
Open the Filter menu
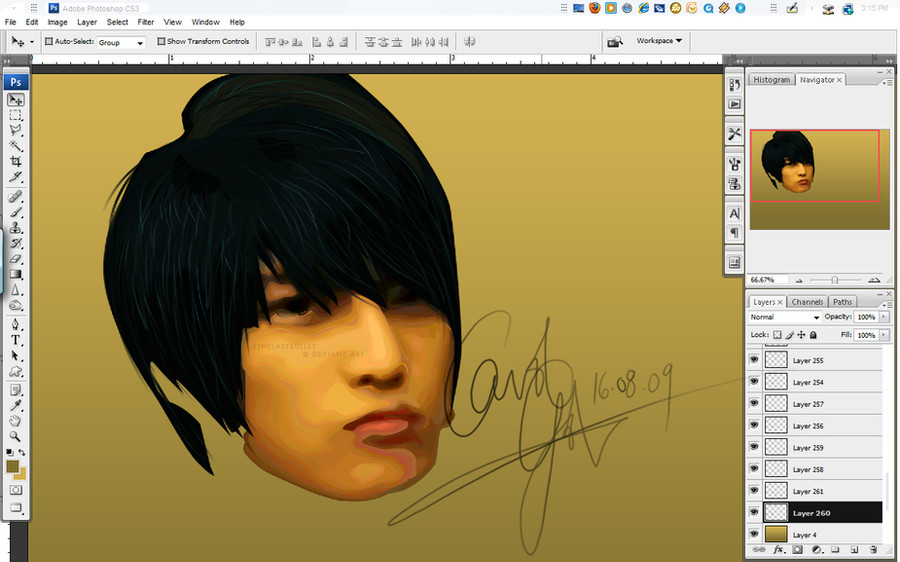(x=146, y=22)
